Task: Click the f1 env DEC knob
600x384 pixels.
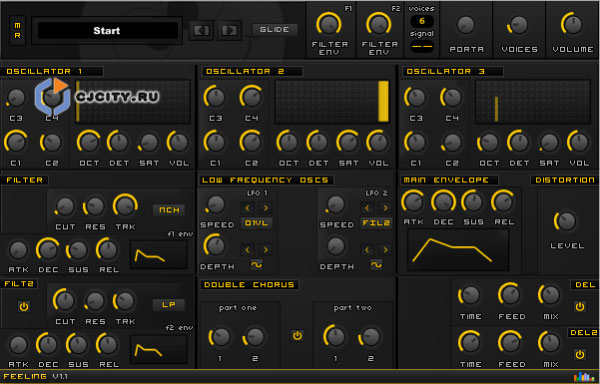Action: pos(48,249)
